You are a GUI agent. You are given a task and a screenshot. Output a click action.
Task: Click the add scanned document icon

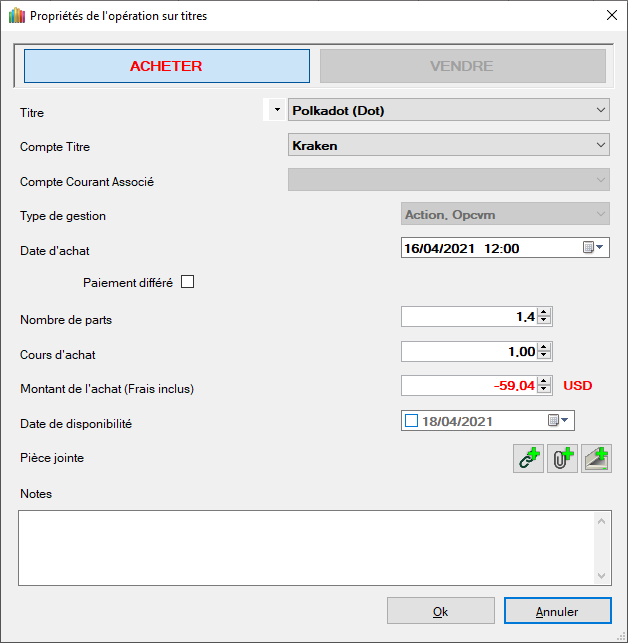(x=597, y=459)
